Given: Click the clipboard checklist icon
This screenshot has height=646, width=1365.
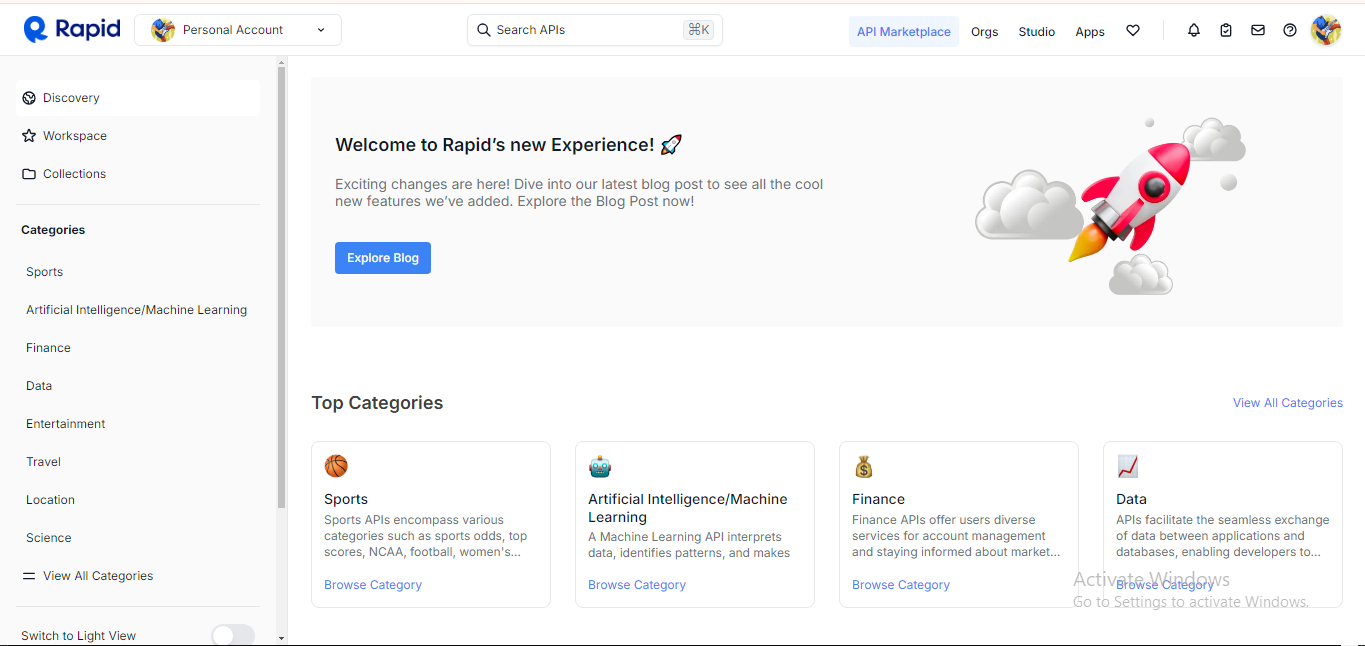Looking at the screenshot, I should (1226, 31).
